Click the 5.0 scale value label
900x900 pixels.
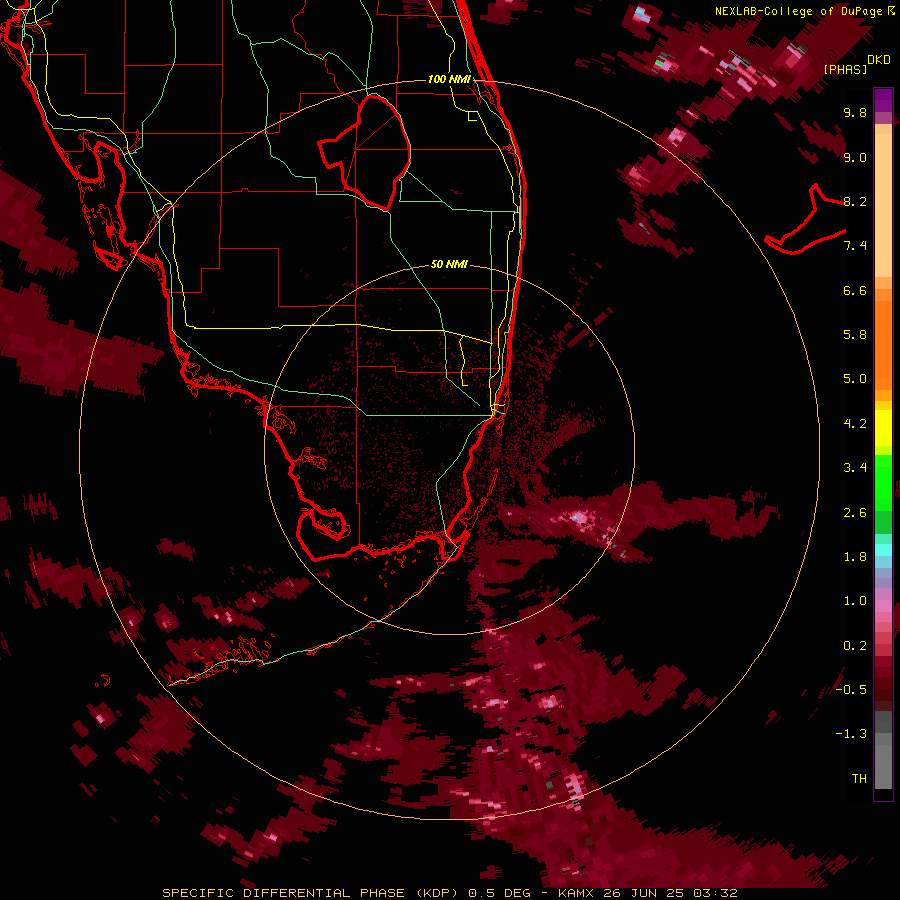tap(855, 379)
